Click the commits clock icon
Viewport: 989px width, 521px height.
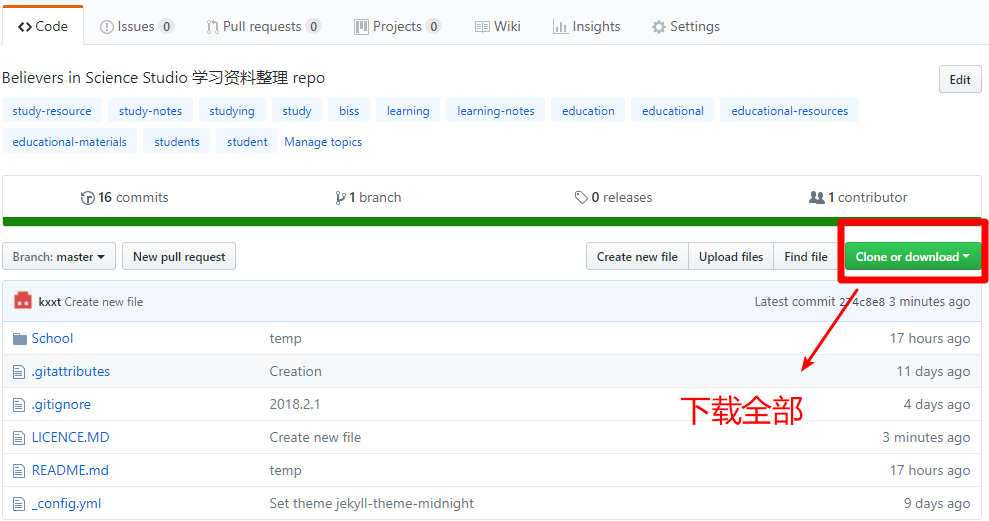(87, 198)
